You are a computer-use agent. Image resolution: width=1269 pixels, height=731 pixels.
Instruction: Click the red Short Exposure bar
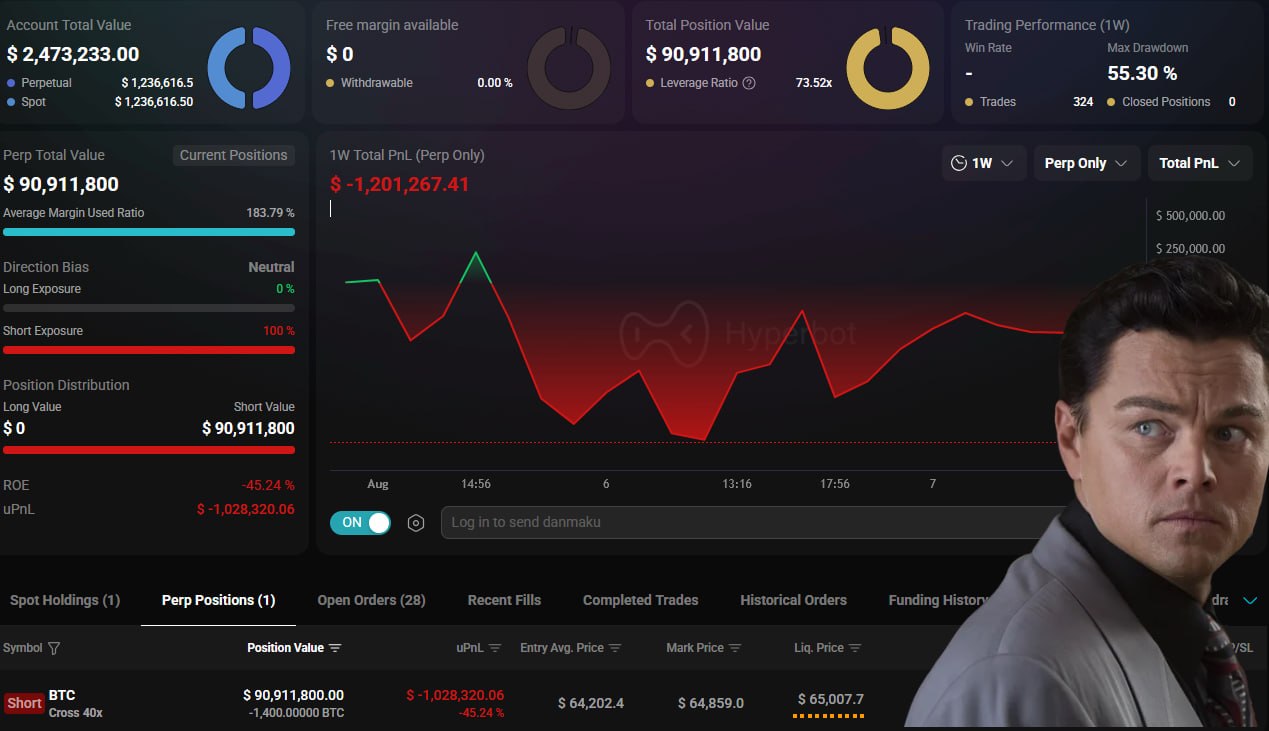[x=149, y=350]
